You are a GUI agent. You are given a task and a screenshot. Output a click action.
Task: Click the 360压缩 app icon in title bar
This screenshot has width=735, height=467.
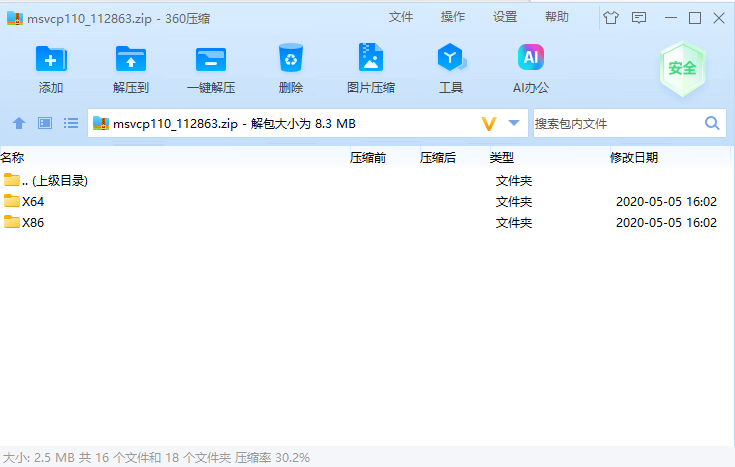(15, 18)
